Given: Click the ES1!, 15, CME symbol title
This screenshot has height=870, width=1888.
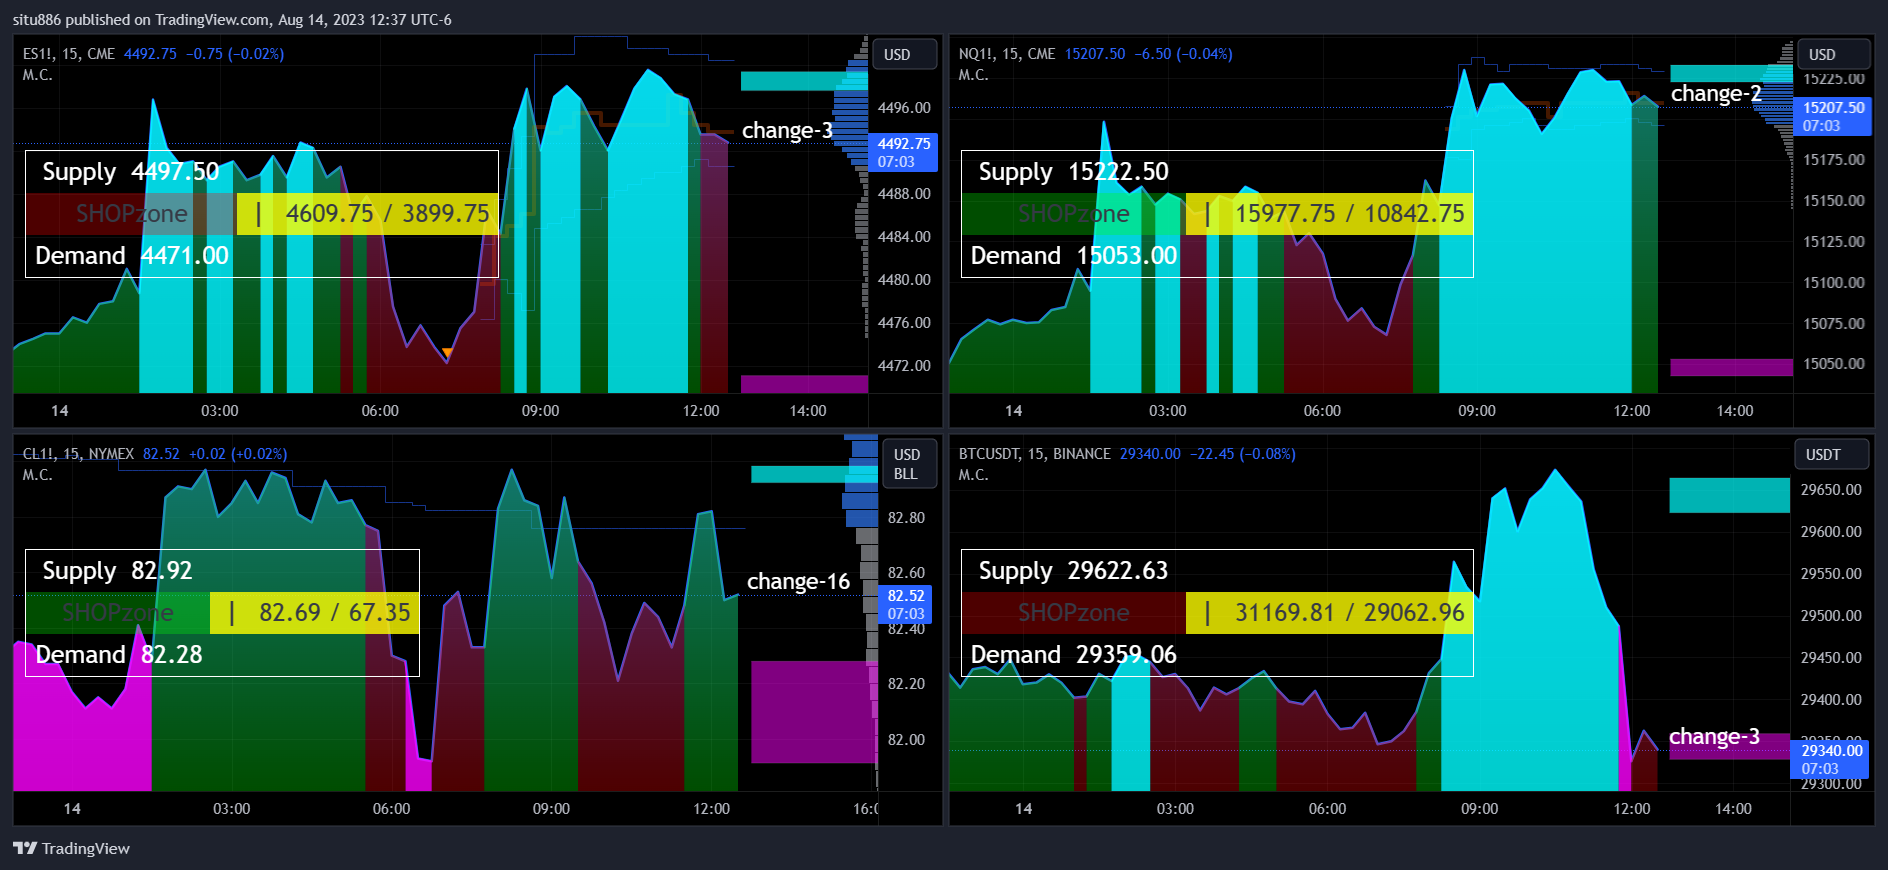Looking at the screenshot, I should pos(69,54).
